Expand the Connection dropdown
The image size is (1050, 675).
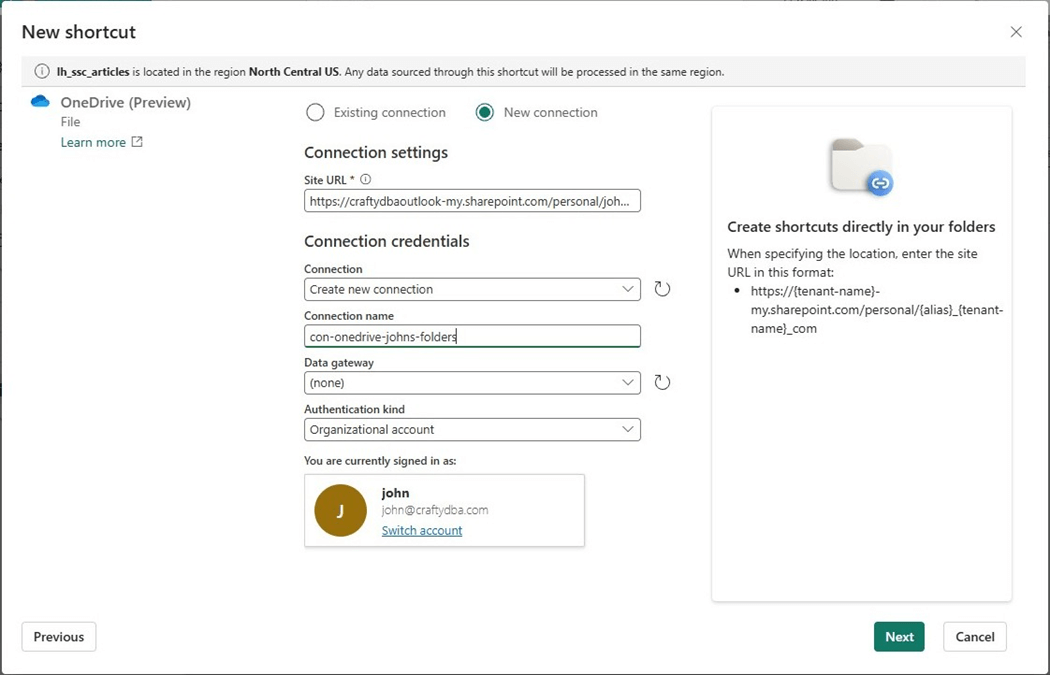[472, 289]
